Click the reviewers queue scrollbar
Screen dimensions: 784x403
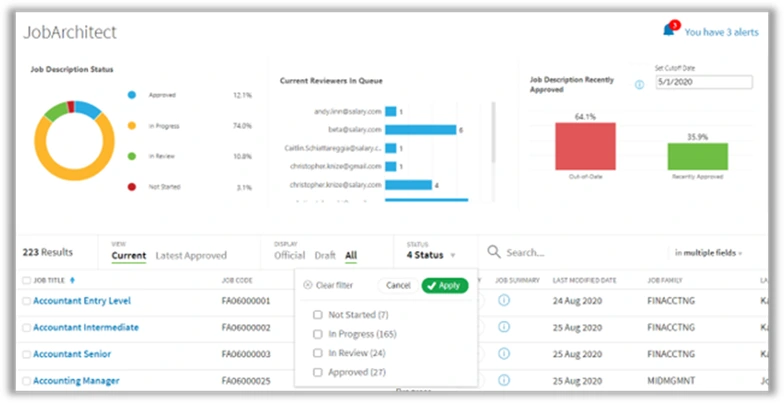click(494, 132)
